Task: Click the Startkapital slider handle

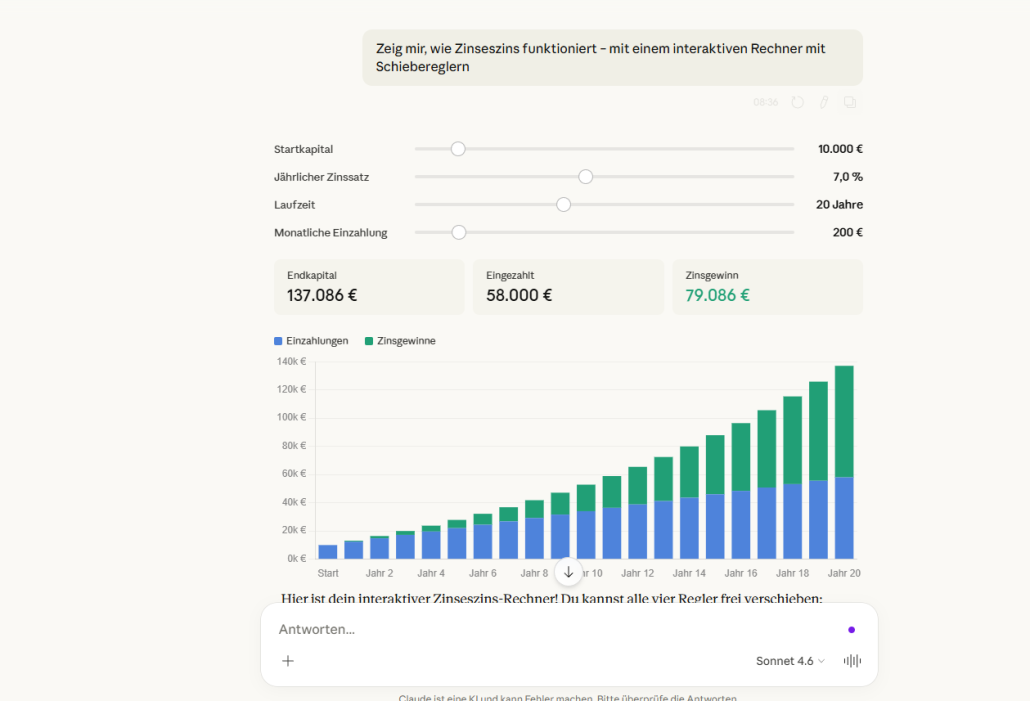Action: pos(458,149)
